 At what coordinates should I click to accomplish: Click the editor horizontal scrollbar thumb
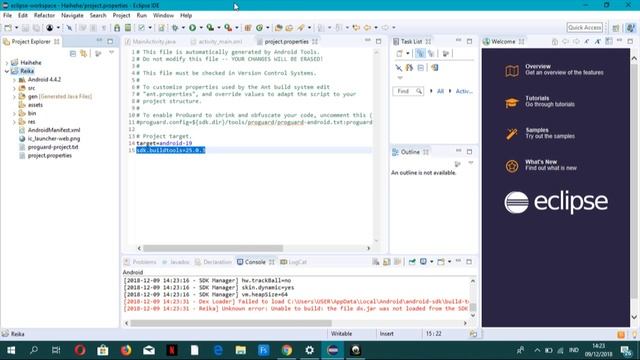pyautogui.click(x=213, y=248)
